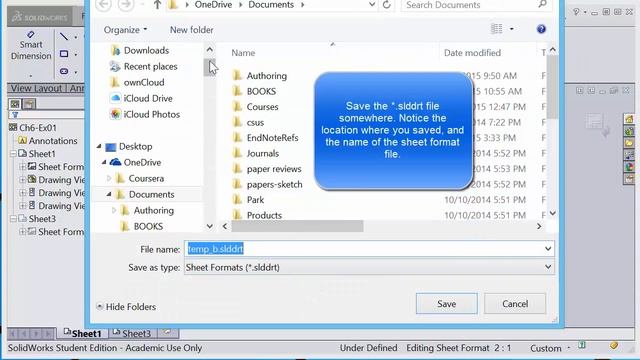Click the navigation pane scroll-down arrow
Viewport: 640px width, 360px height.
(210, 226)
